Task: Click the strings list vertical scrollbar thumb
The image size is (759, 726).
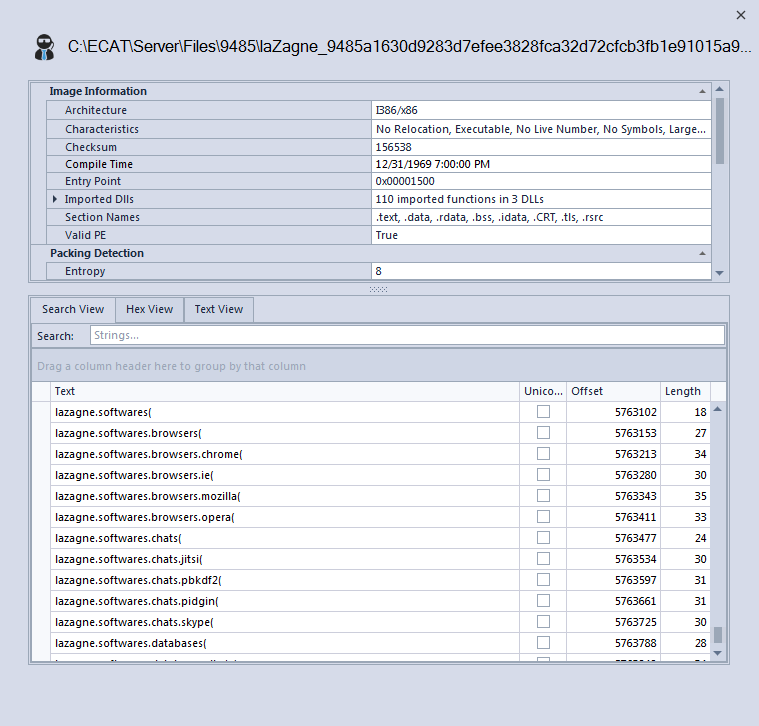Action: [x=717, y=634]
